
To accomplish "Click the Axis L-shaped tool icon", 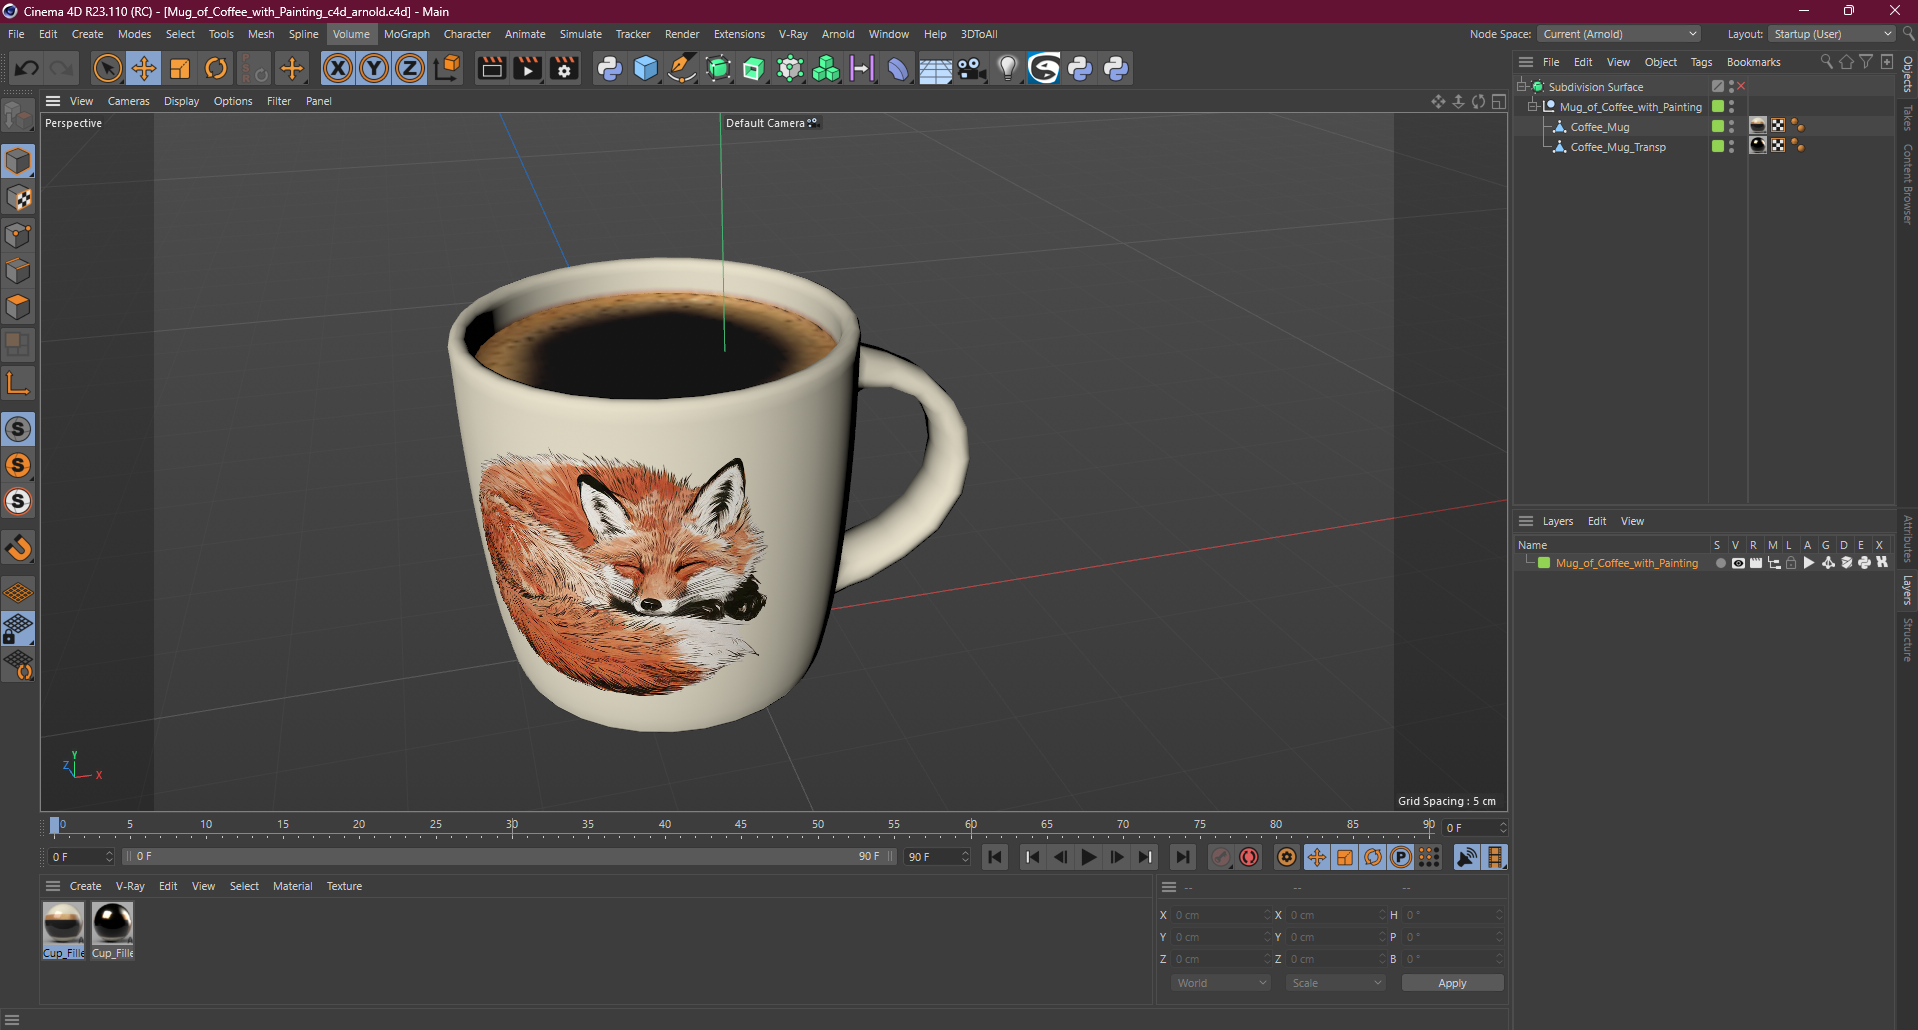I will (x=18, y=383).
